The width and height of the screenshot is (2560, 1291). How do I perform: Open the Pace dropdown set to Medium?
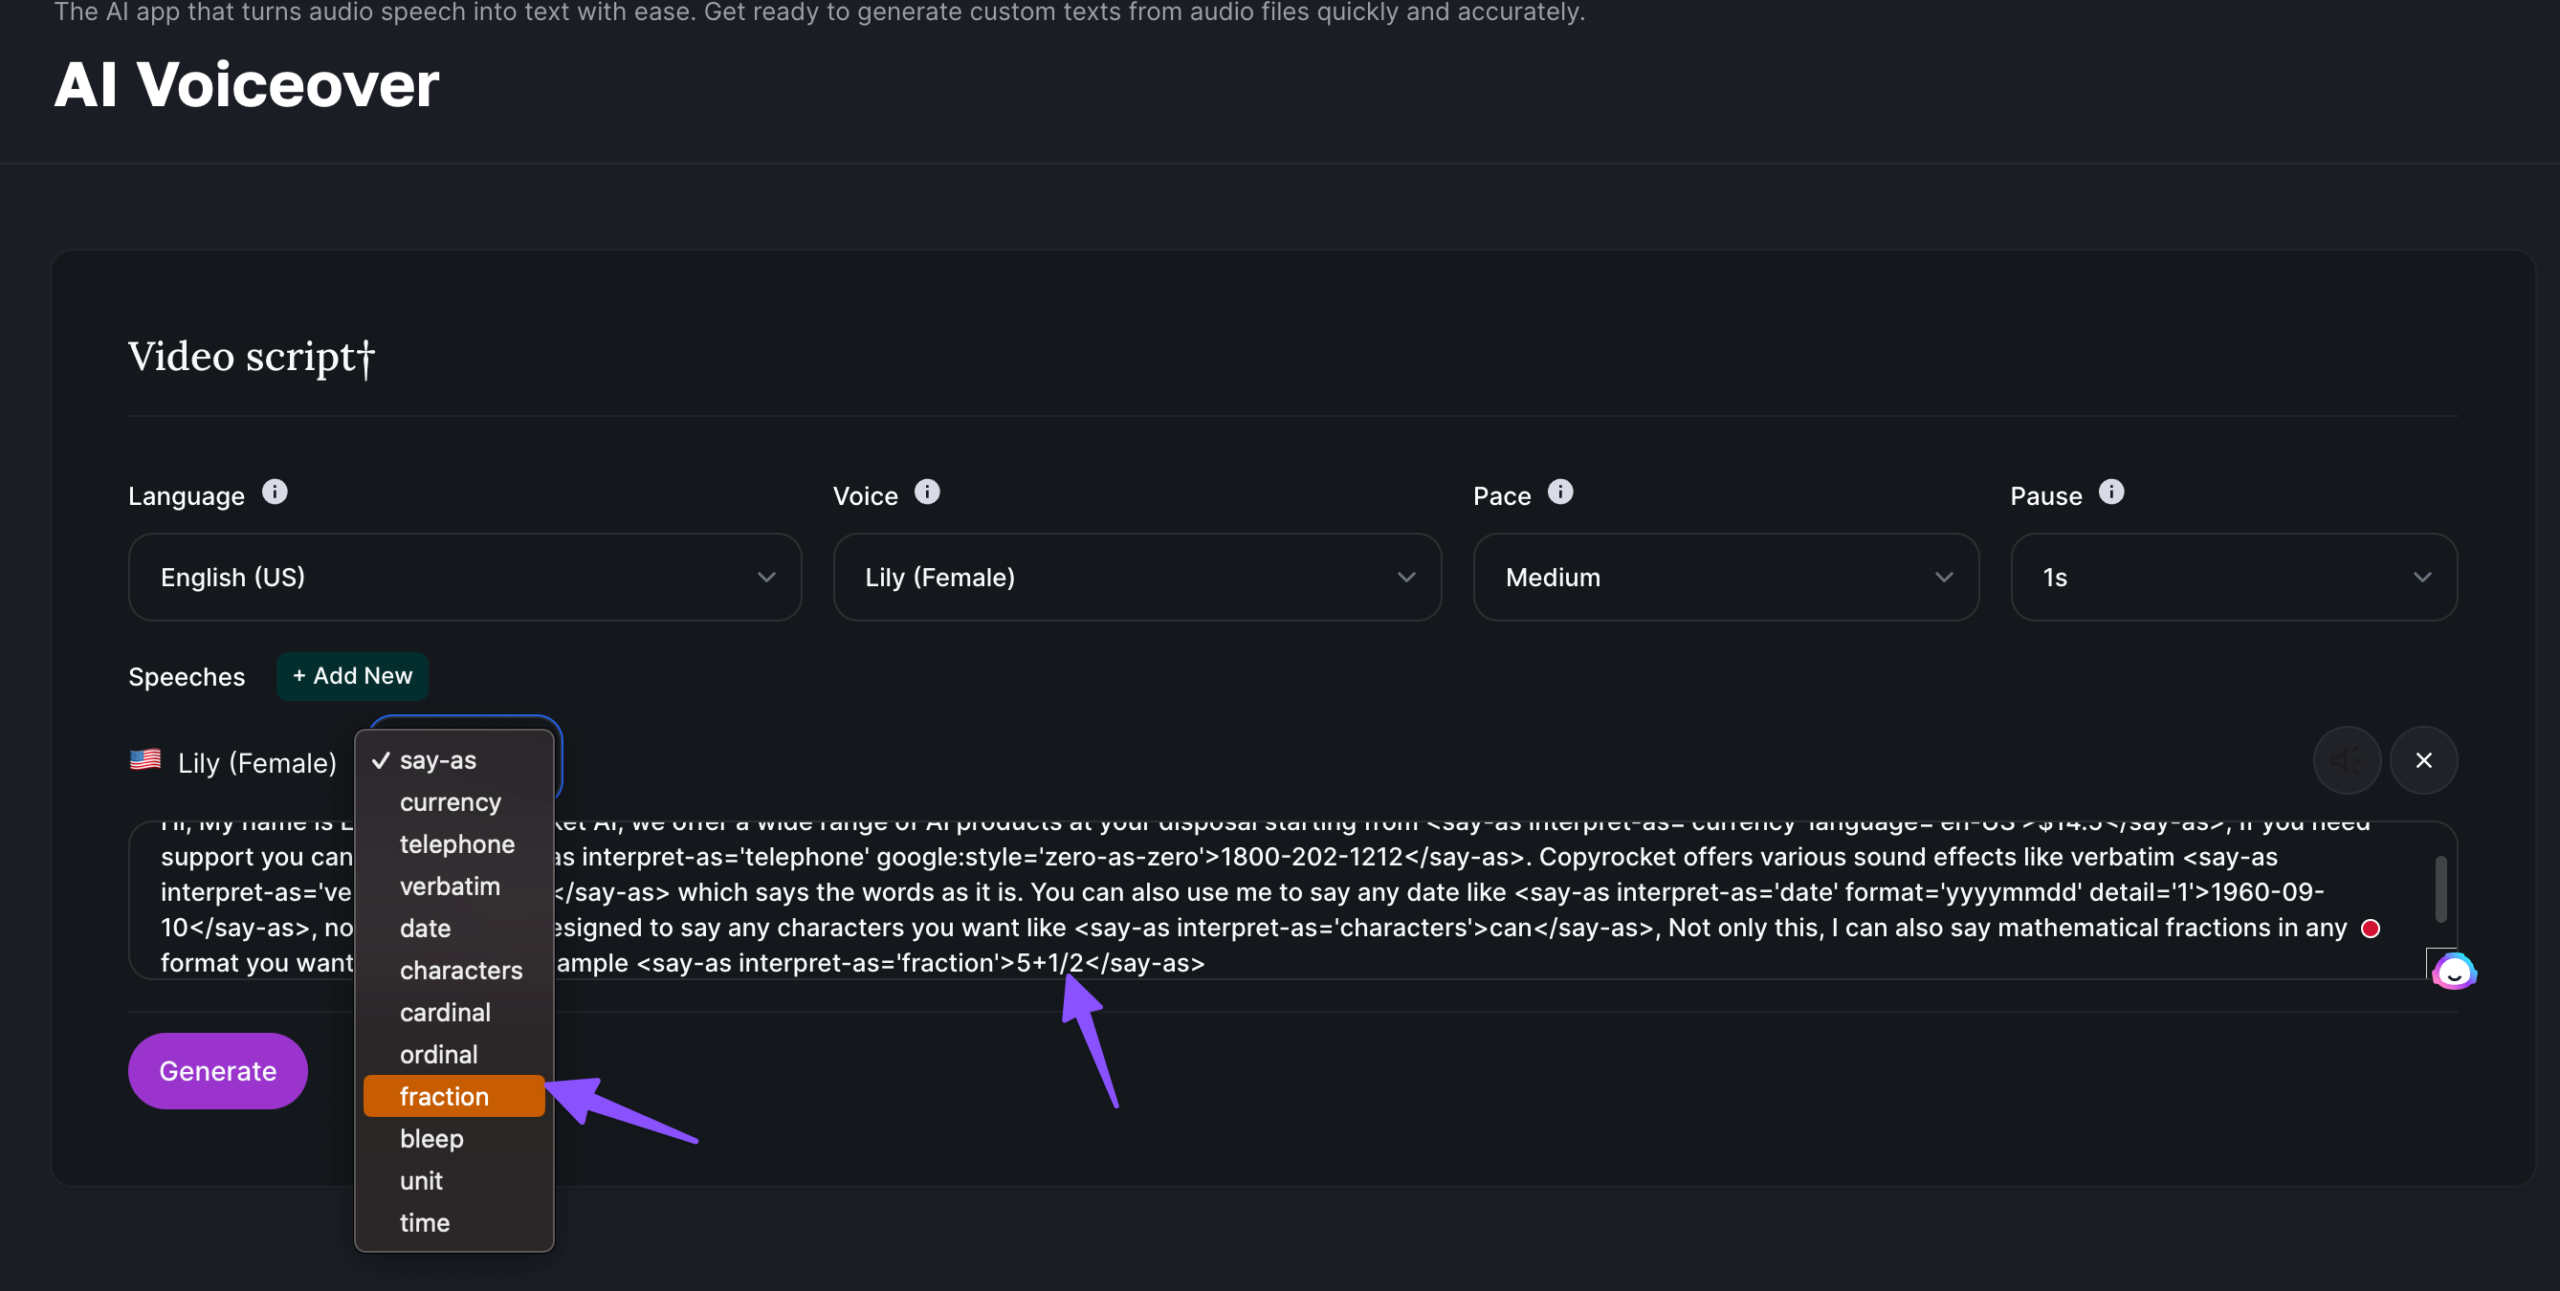point(1725,577)
